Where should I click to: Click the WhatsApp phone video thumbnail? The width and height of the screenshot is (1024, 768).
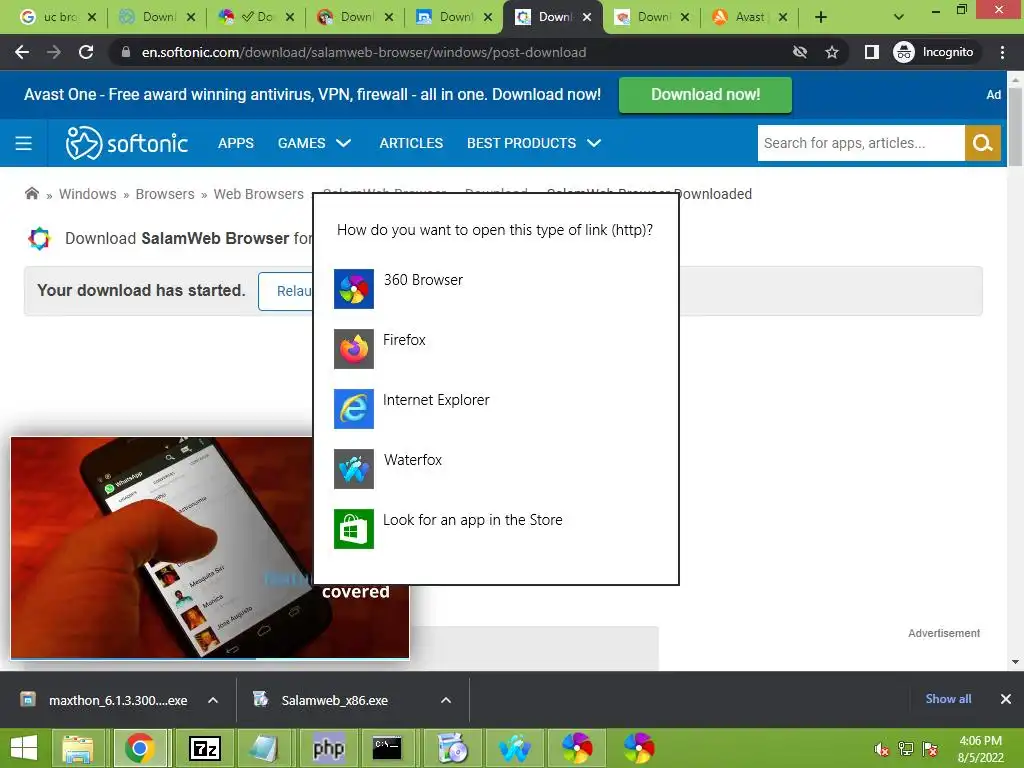210,547
